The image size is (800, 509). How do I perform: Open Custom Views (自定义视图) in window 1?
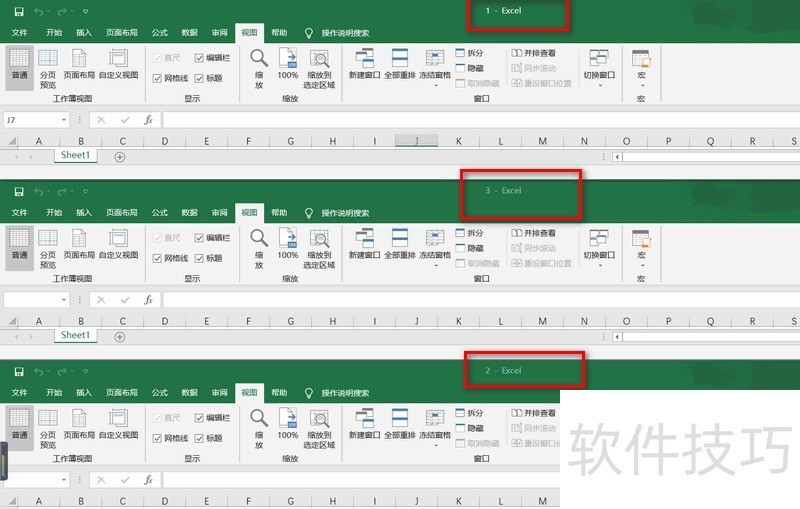pyautogui.click(x=118, y=65)
